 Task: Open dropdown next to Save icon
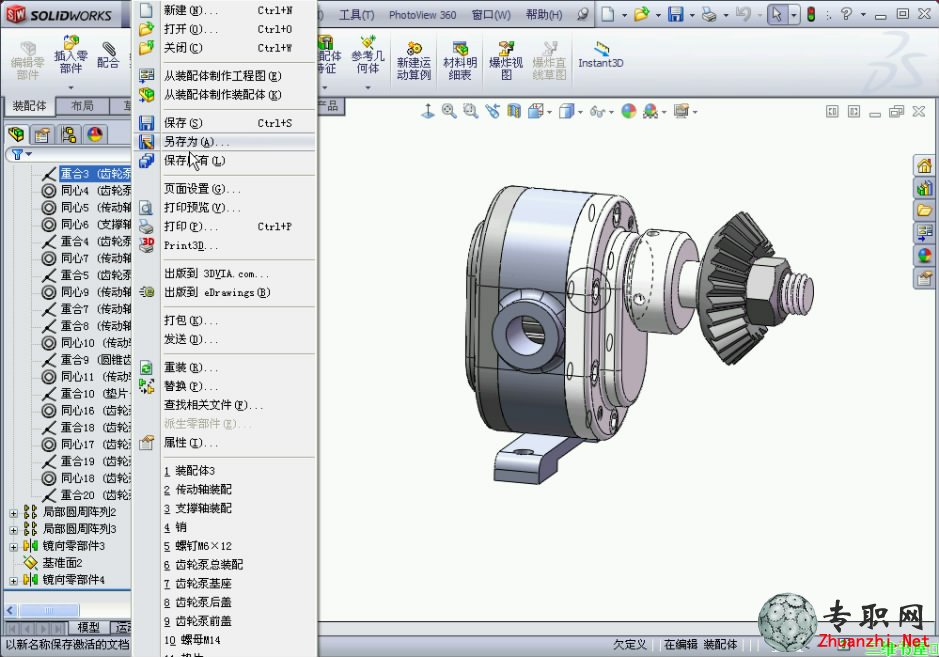(692, 15)
